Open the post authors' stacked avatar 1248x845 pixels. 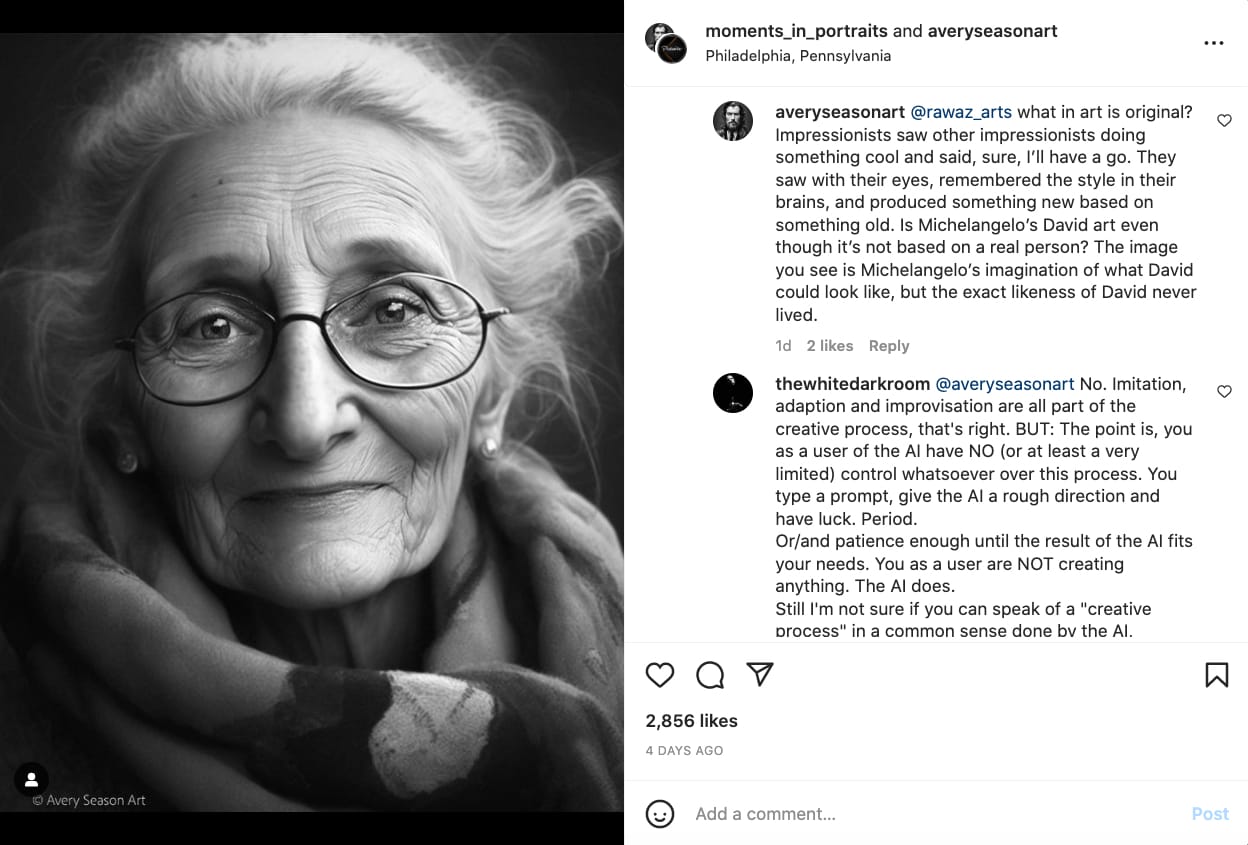pyautogui.click(x=666, y=43)
